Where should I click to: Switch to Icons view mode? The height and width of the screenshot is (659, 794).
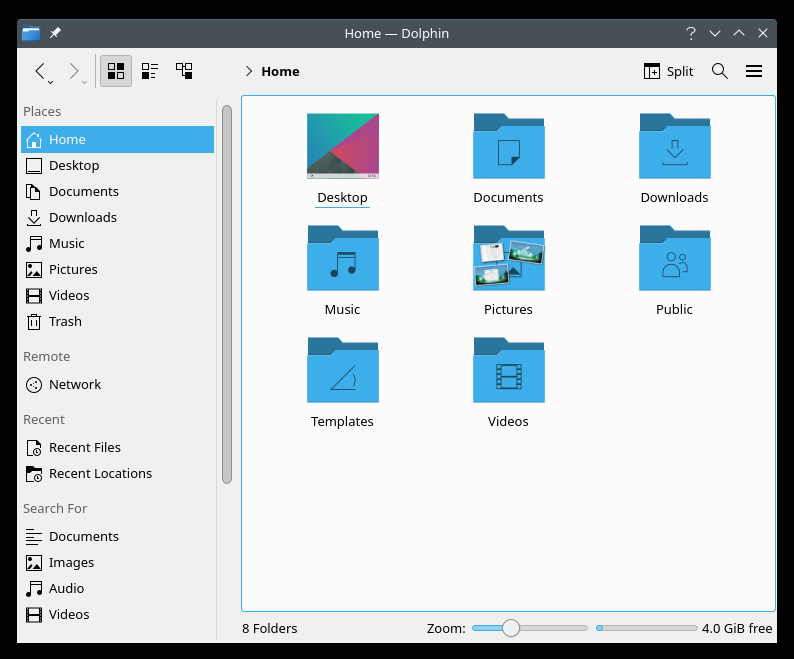coord(116,71)
